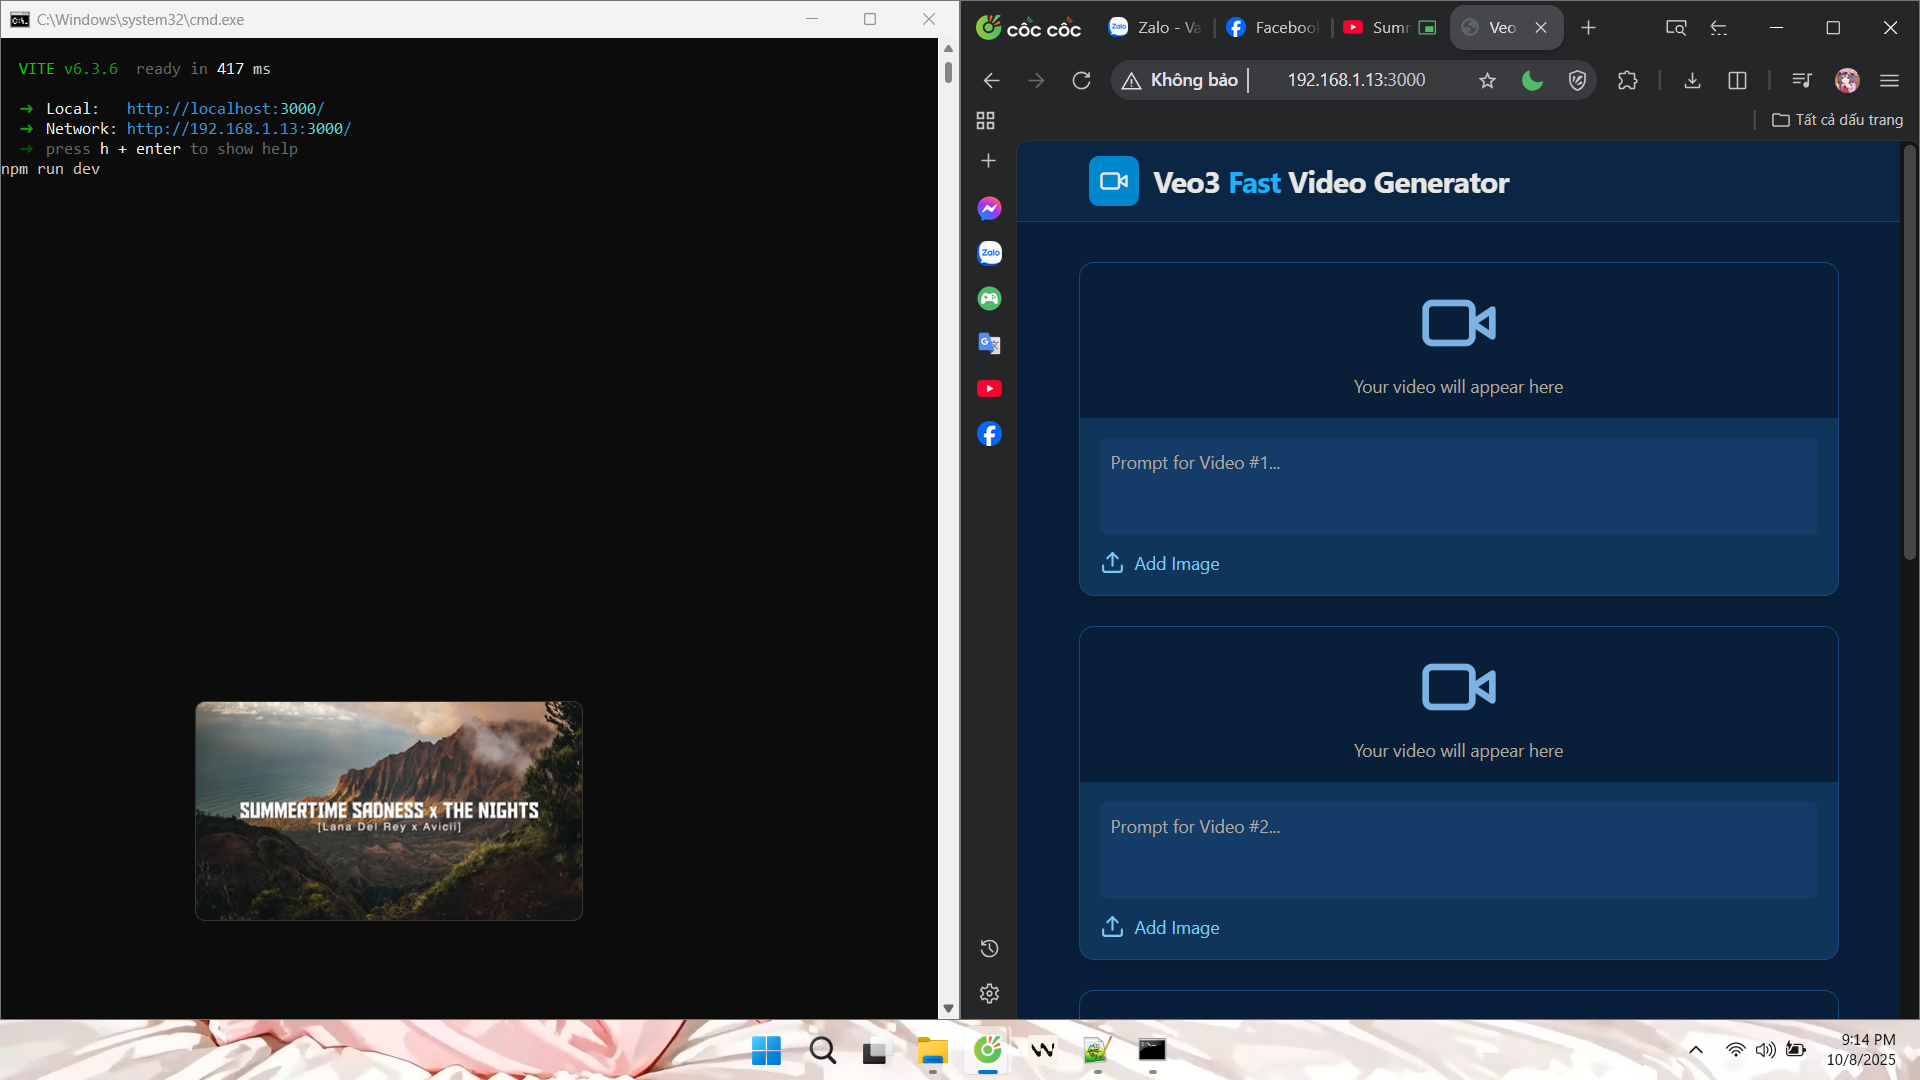
Task: Open Facebook in the browser sidebar
Action: pyautogui.click(x=989, y=433)
